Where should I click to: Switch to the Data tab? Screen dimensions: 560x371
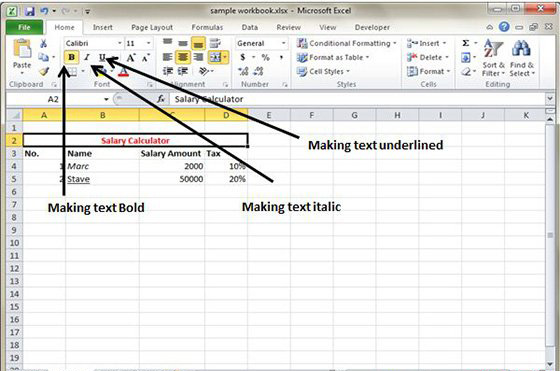[250, 27]
